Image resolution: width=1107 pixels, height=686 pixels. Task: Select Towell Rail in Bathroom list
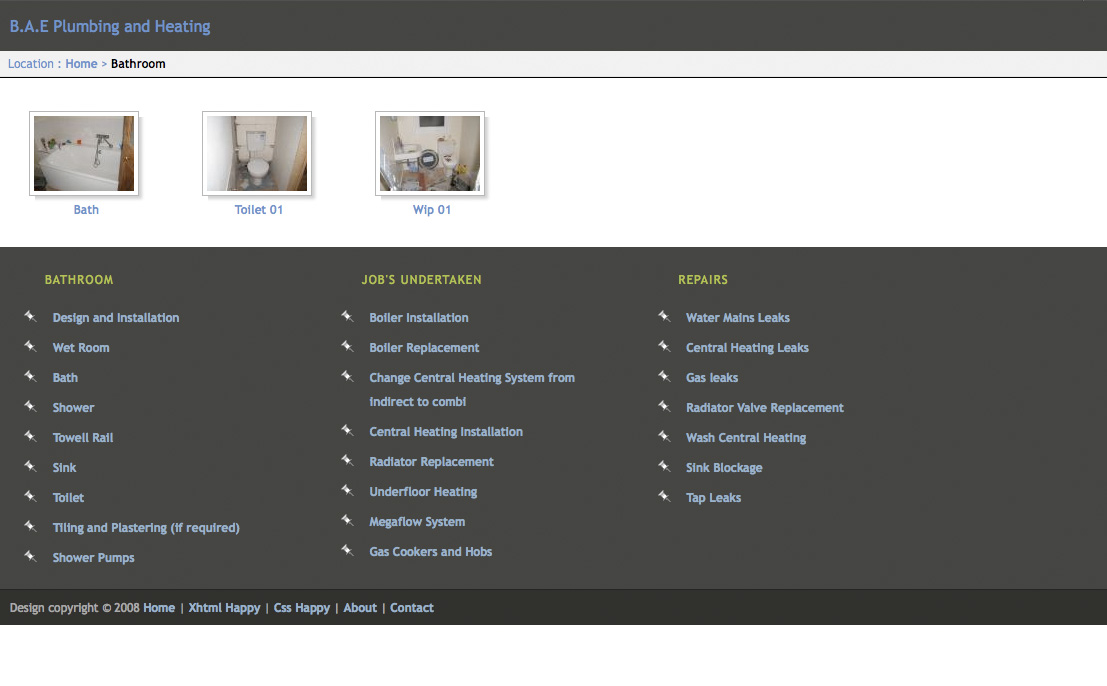pos(83,438)
